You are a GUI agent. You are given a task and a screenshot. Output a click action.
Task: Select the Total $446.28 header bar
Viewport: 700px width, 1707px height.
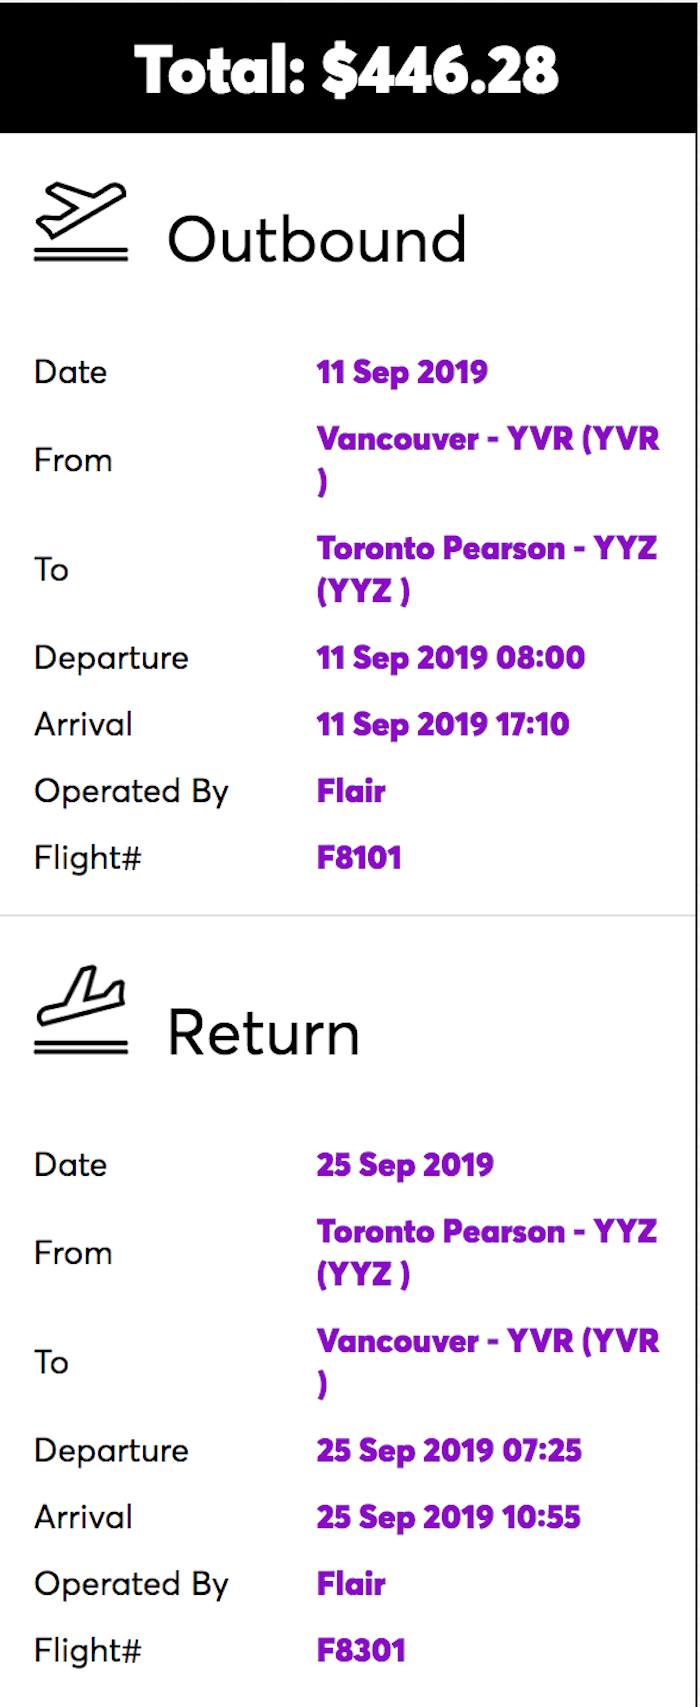[348, 67]
